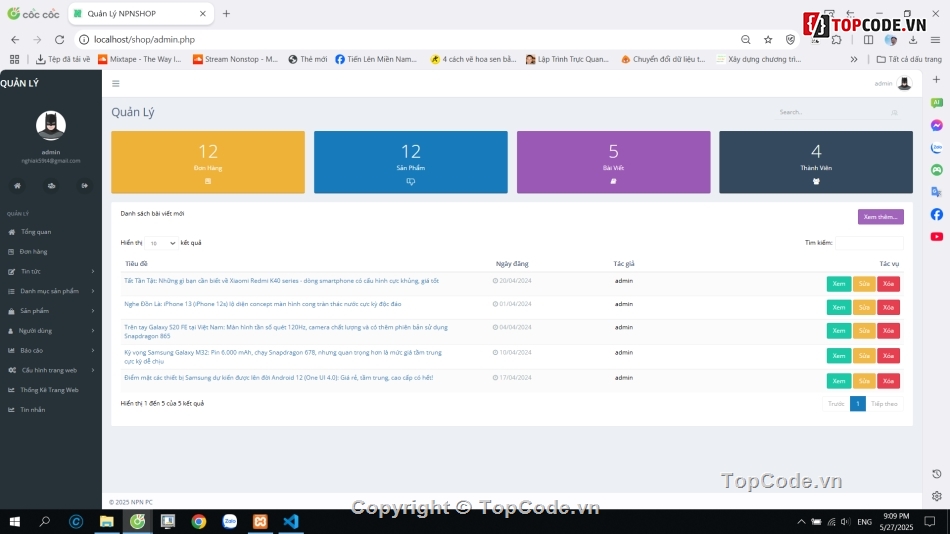Click the zoom magnifier icon in address bar
Image resolution: width=950 pixels, height=534 pixels.
(x=746, y=39)
